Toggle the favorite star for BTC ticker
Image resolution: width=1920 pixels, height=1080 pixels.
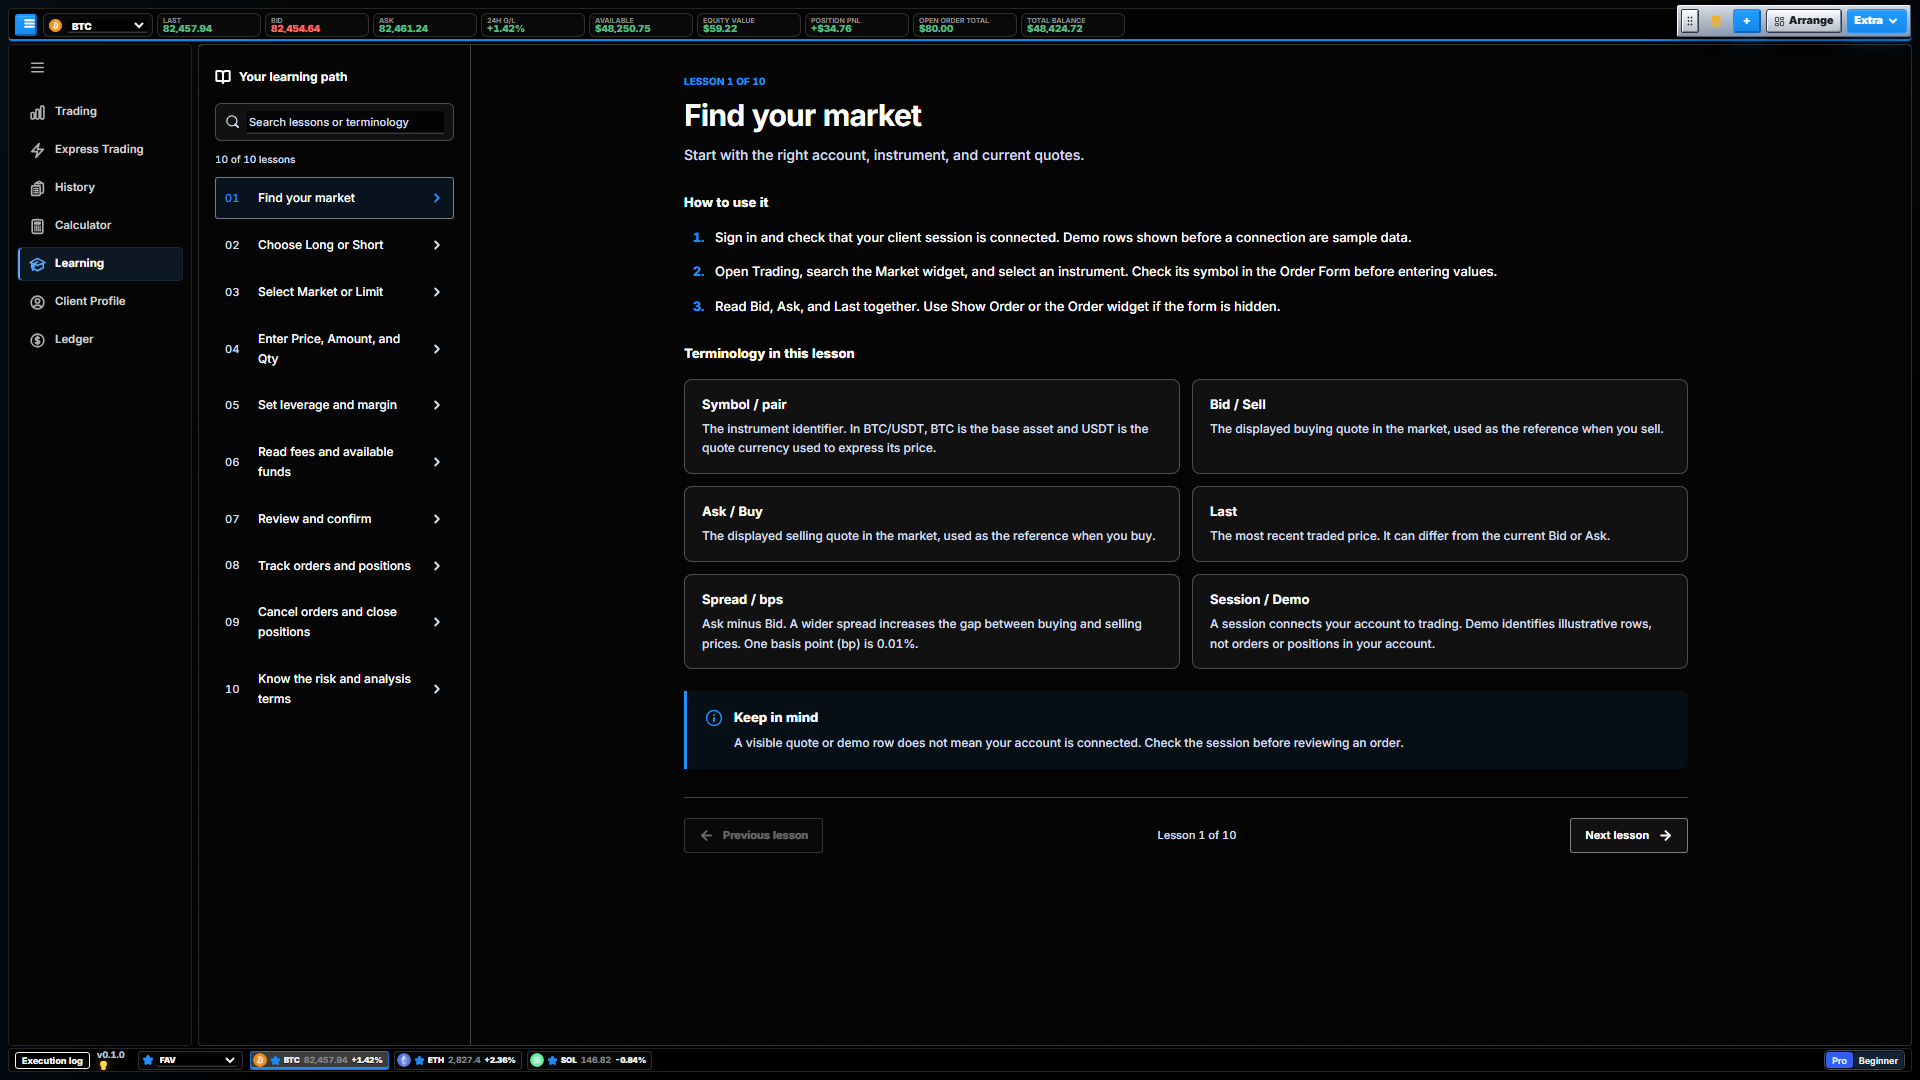pyautogui.click(x=275, y=1060)
